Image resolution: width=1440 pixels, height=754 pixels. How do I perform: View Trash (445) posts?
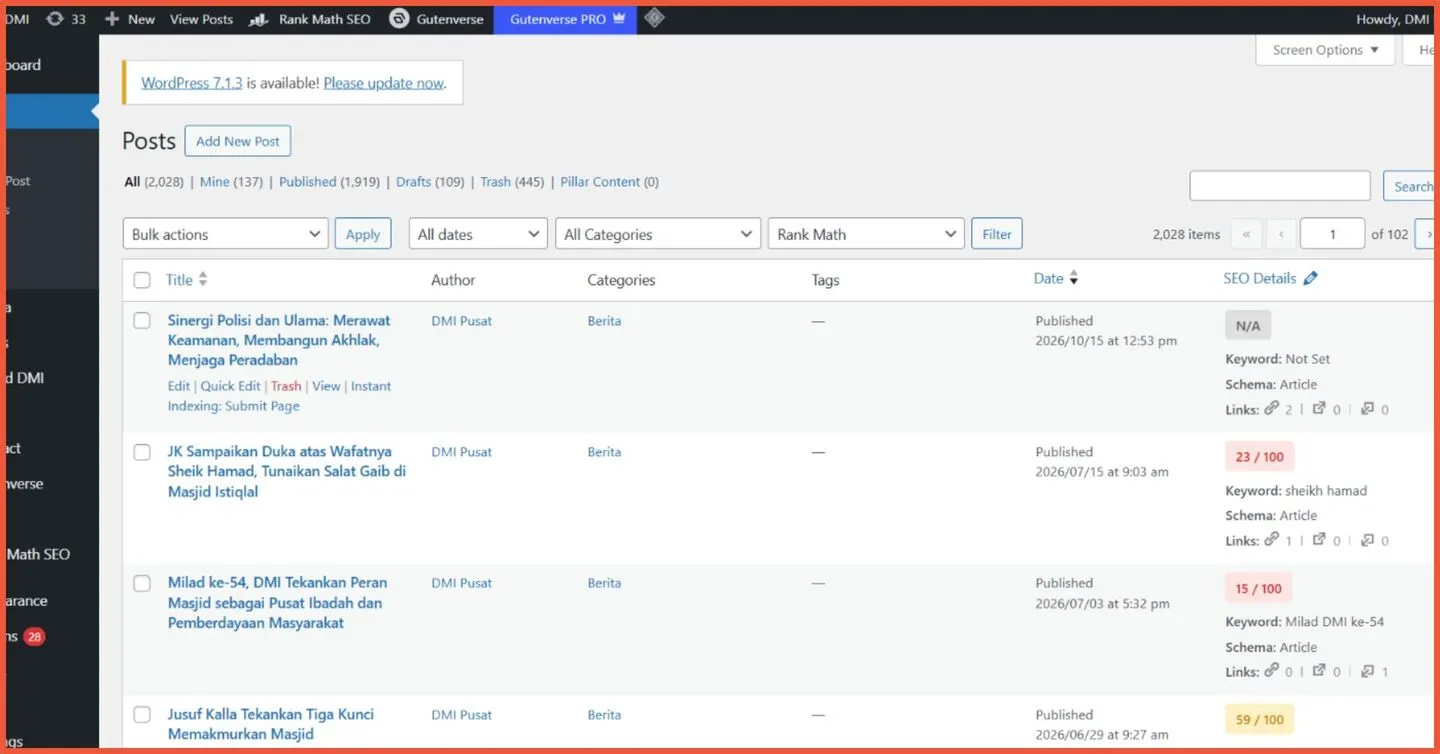512,182
